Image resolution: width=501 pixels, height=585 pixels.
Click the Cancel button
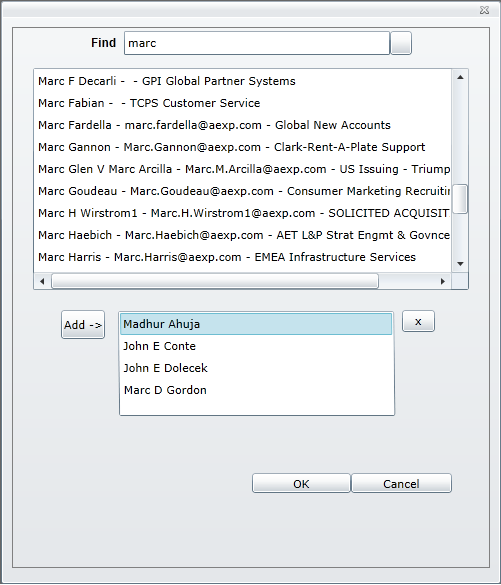click(401, 484)
